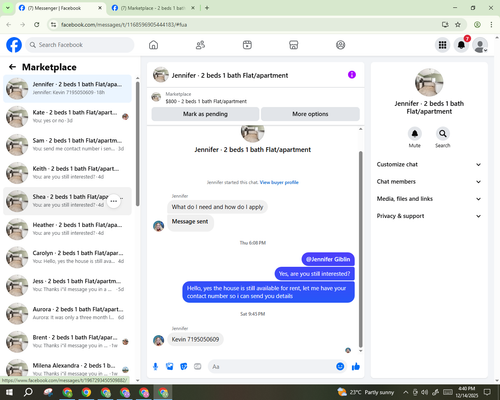Click the address bar URL
The height and width of the screenshot is (400, 500).
pyautogui.click(x=124, y=25)
